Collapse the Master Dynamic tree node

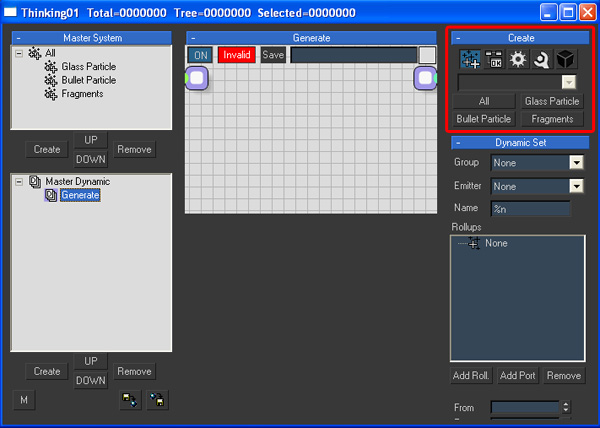click(x=19, y=182)
